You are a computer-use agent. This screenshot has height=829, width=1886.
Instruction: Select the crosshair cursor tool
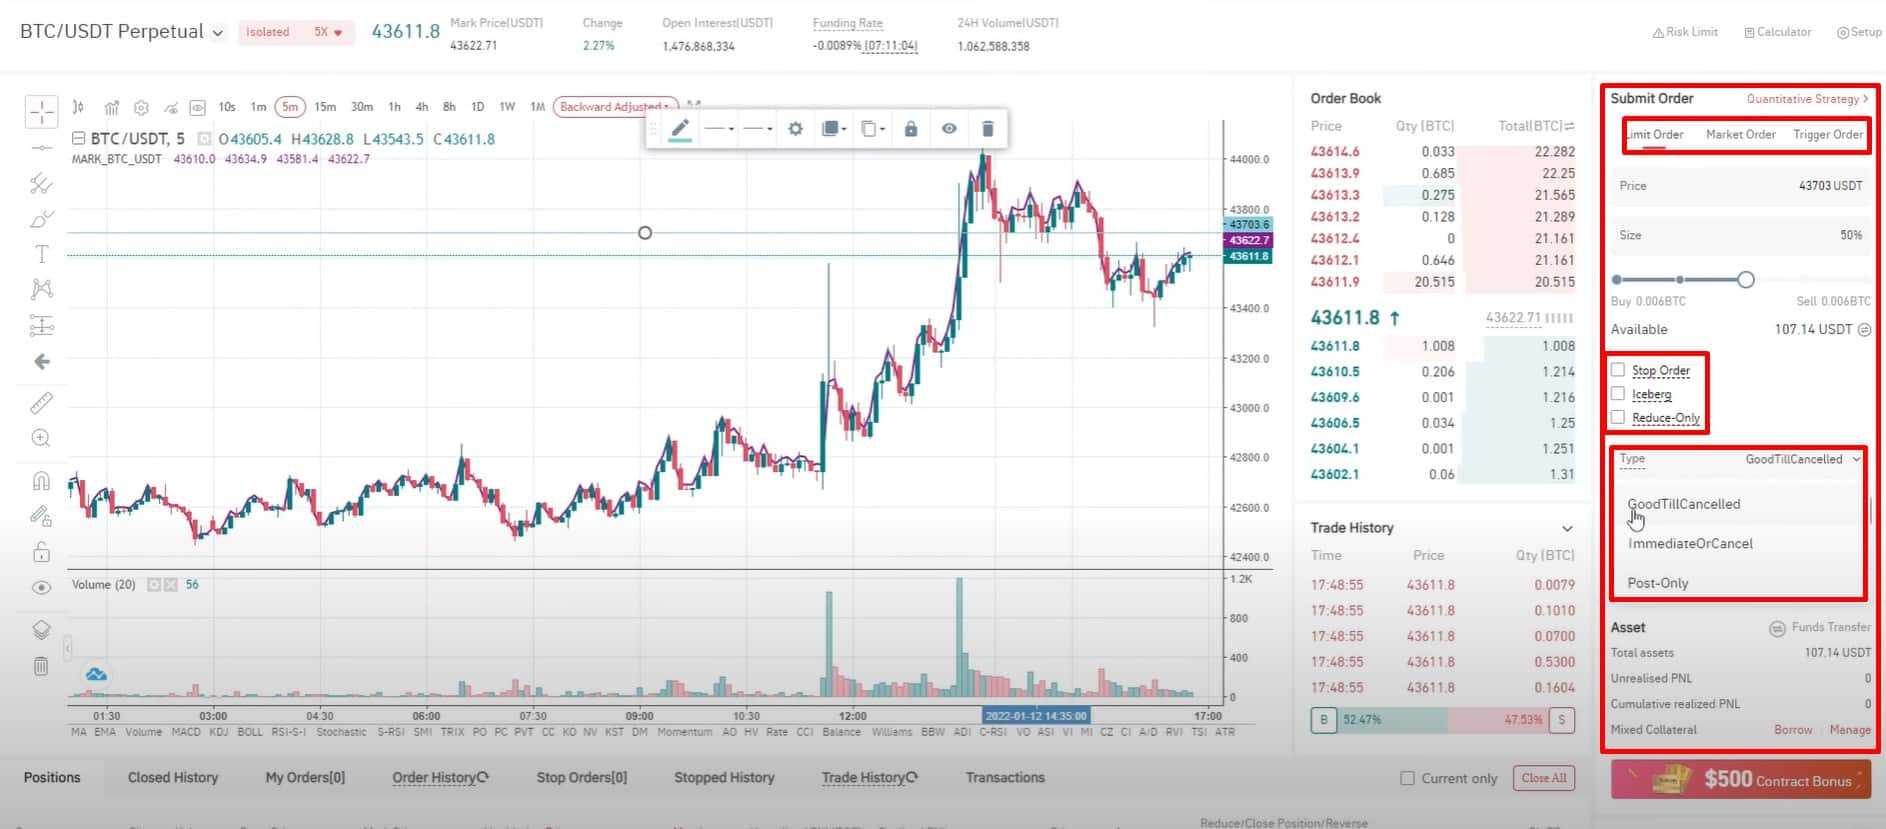(x=42, y=112)
